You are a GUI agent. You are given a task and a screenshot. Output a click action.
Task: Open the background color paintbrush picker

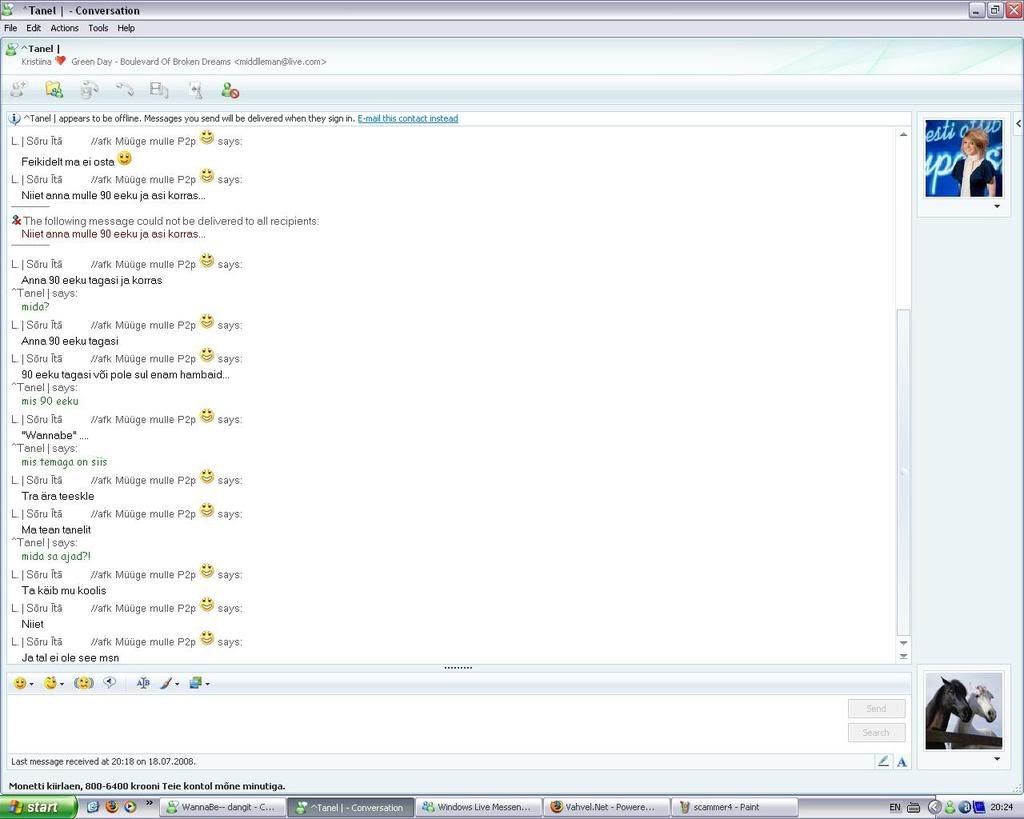pyautogui.click(x=169, y=683)
